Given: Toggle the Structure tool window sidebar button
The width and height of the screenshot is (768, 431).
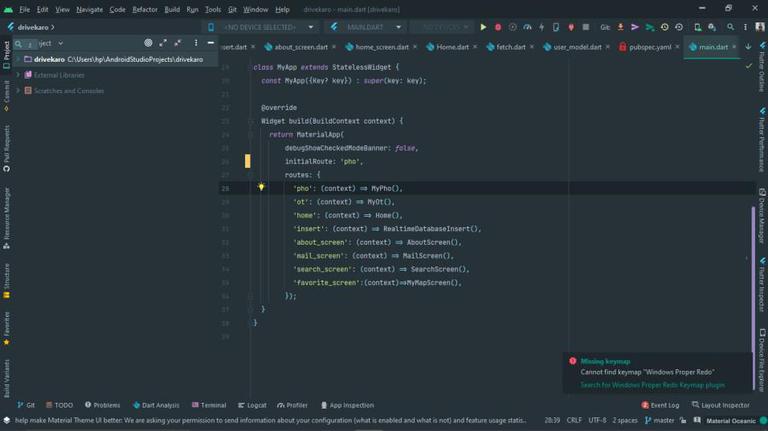Looking at the screenshot, I should click(x=6, y=280).
